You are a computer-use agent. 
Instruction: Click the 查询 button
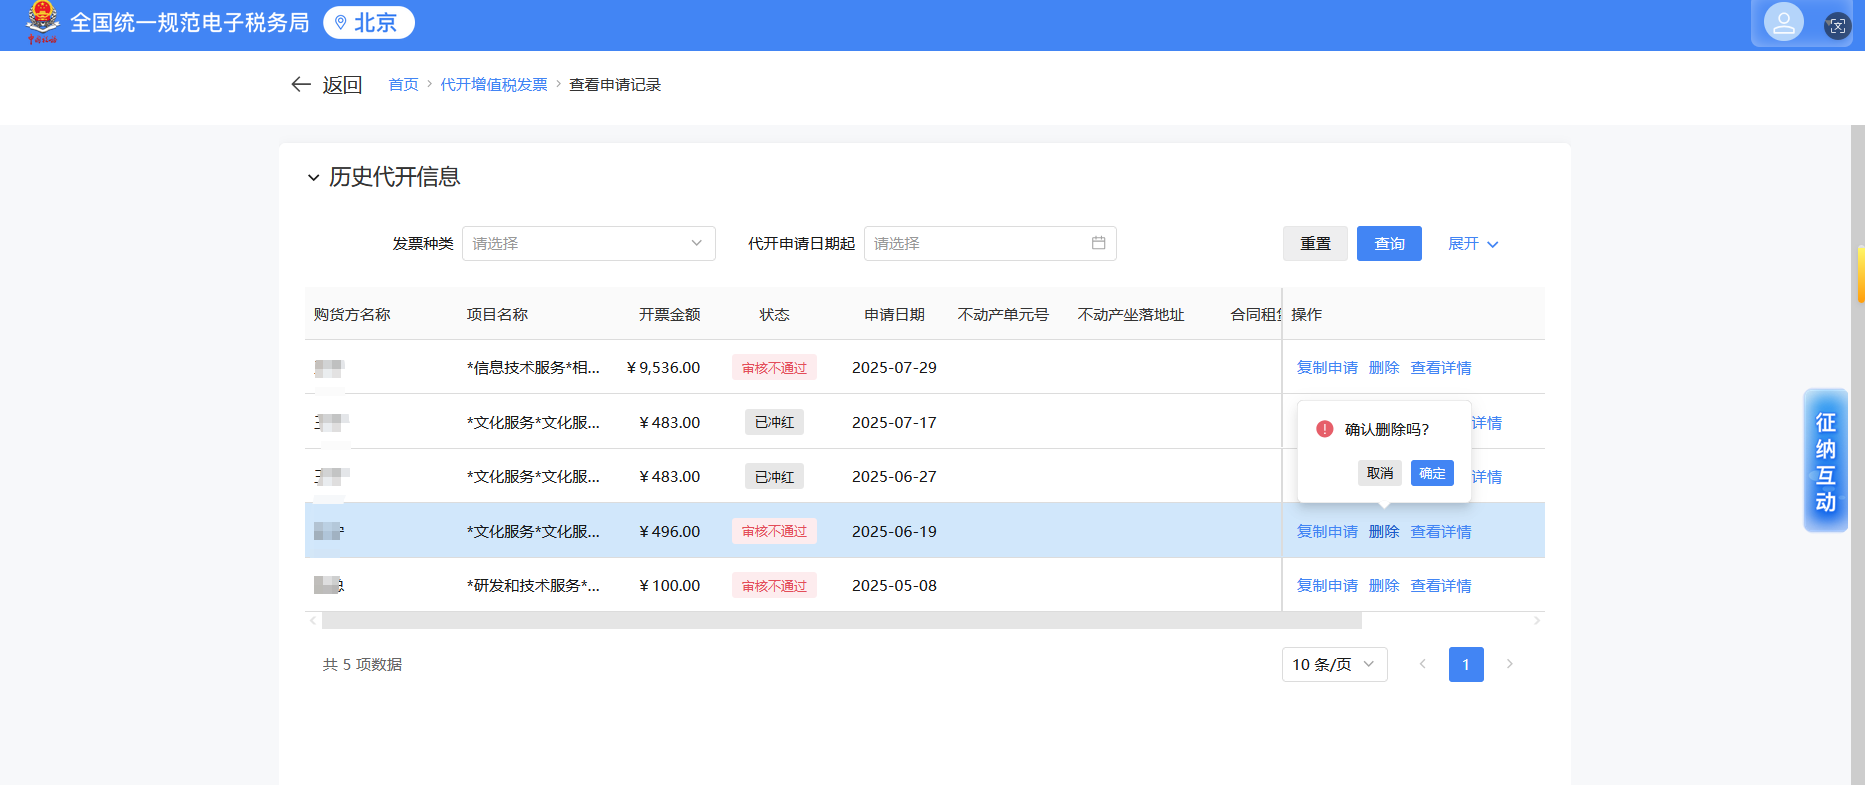tap(1389, 244)
